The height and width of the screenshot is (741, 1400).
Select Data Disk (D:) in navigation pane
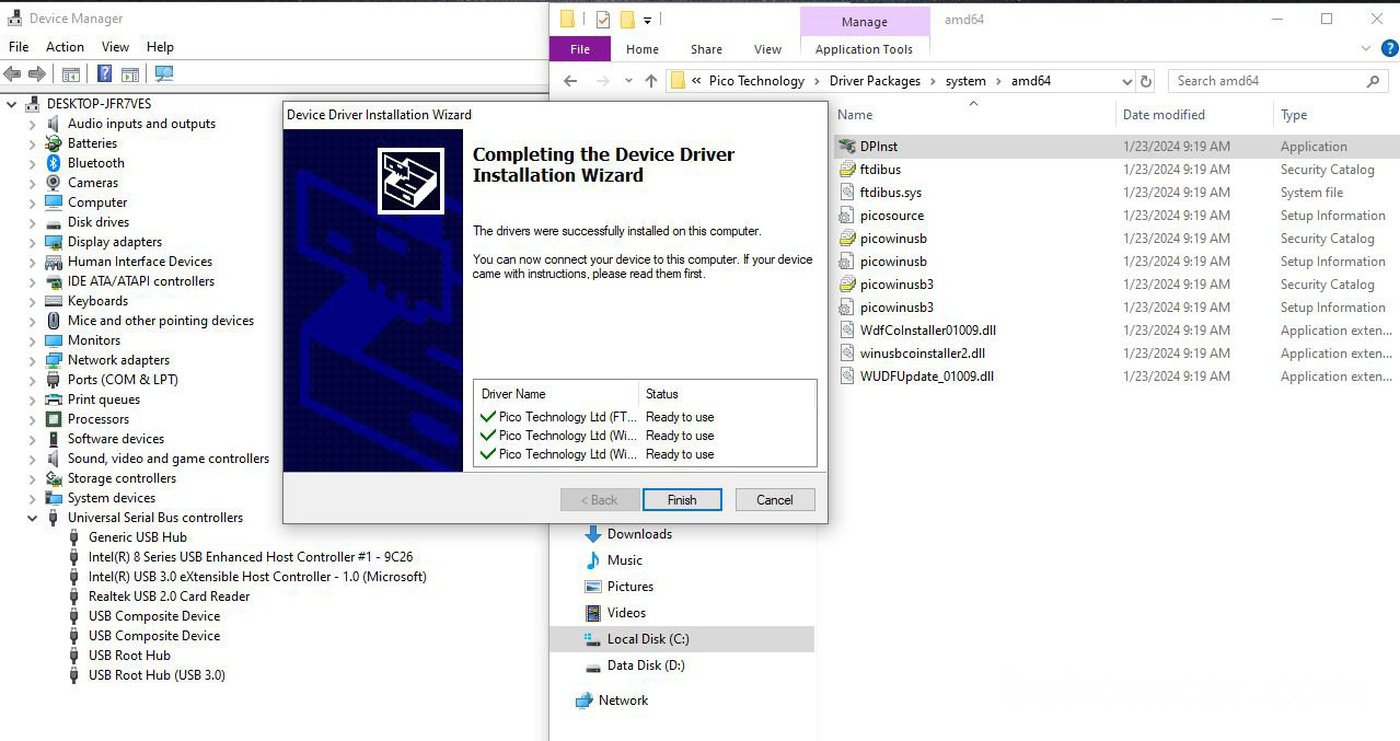646,665
